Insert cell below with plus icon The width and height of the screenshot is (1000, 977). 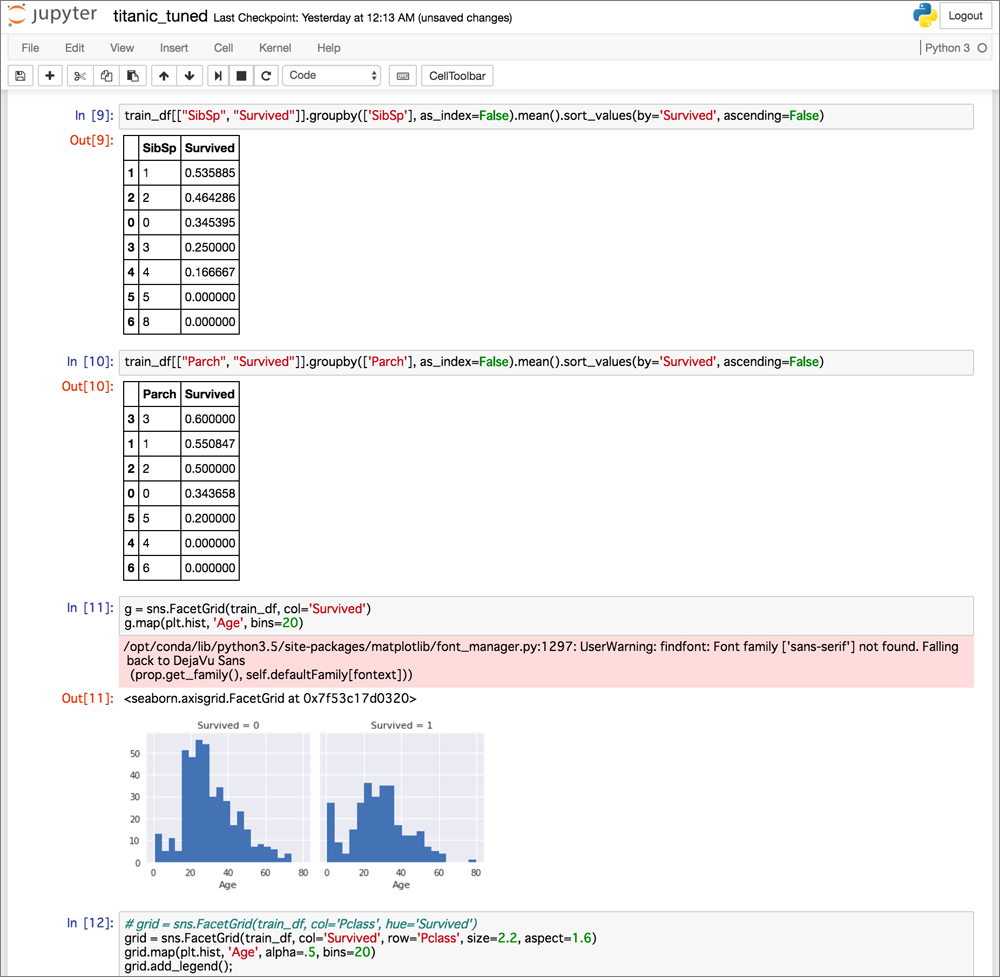(50, 76)
